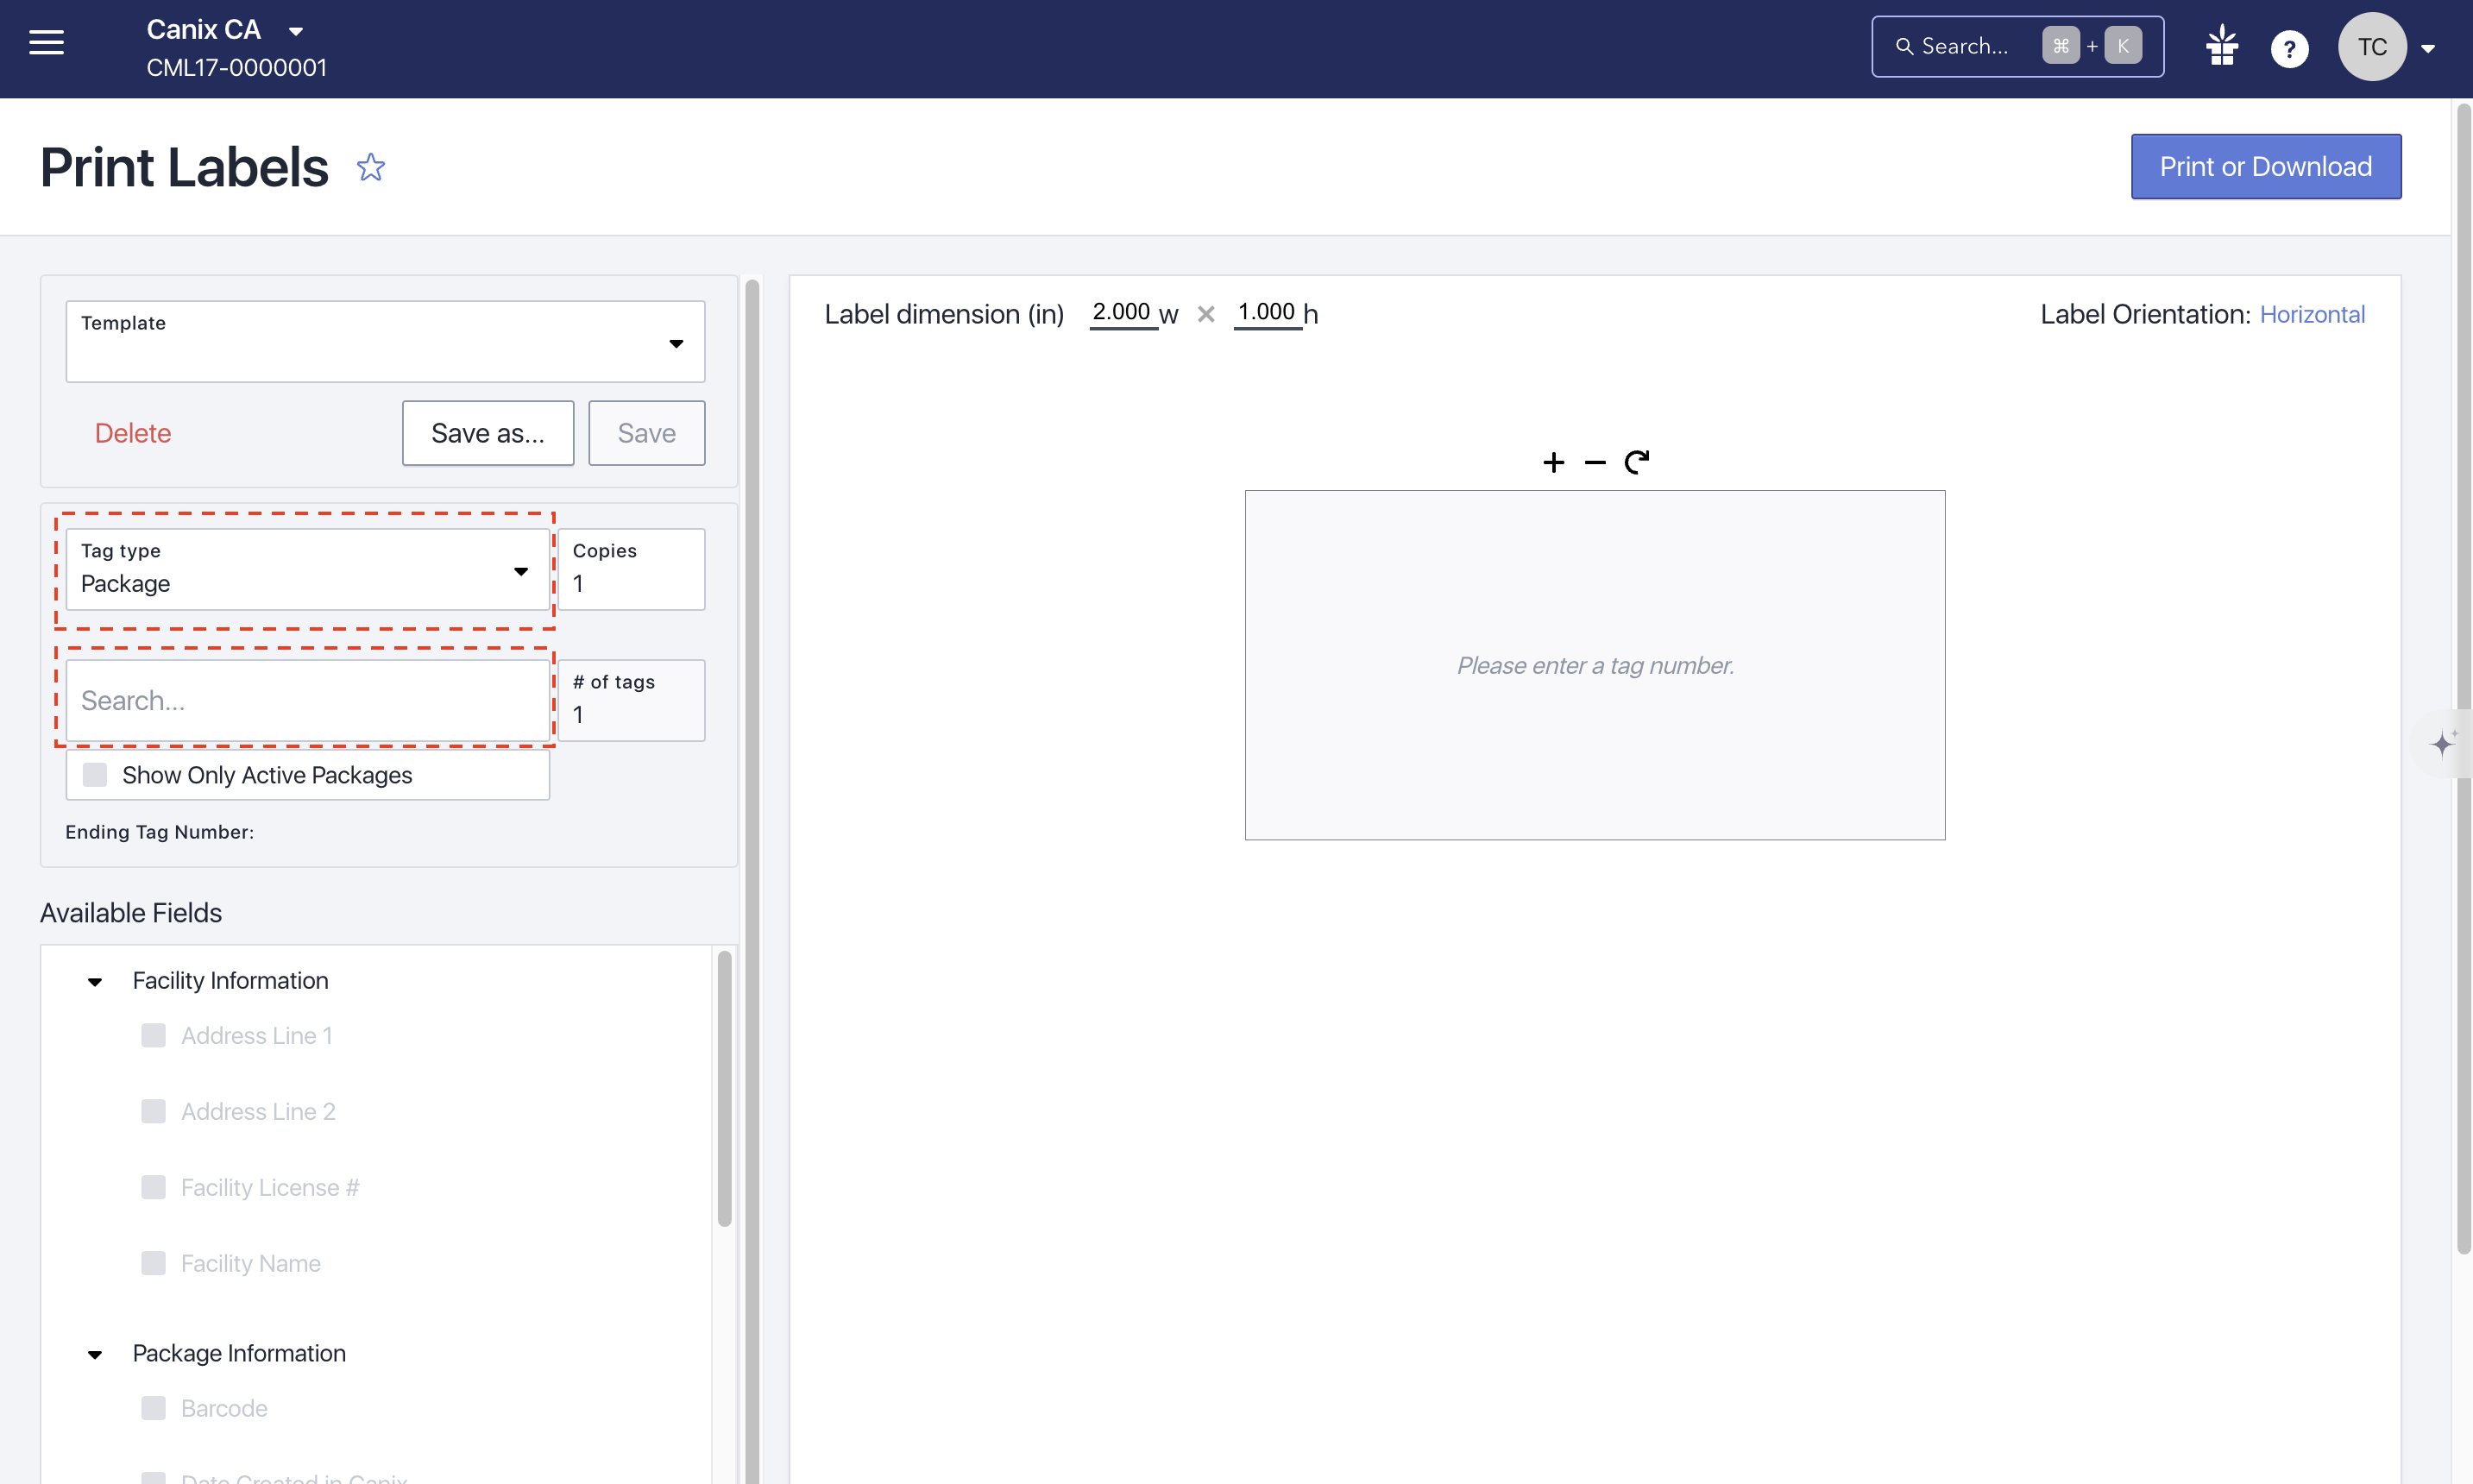Click the Save button
Viewport: 2473px width, 1484px height.
646,433
